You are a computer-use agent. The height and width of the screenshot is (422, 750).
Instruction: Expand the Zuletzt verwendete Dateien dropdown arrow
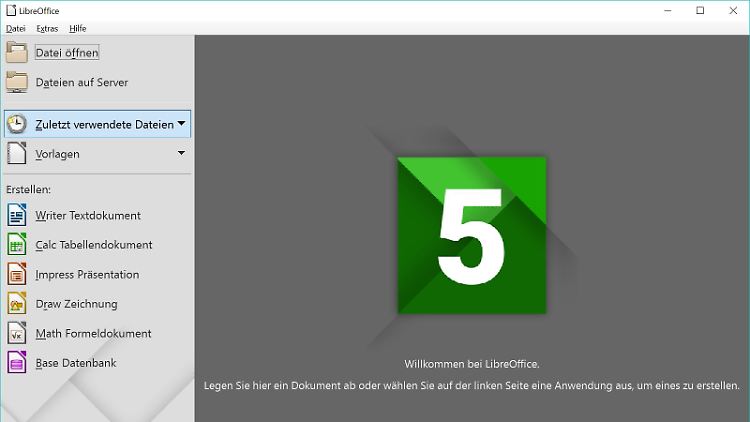click(x=182, y=124)
